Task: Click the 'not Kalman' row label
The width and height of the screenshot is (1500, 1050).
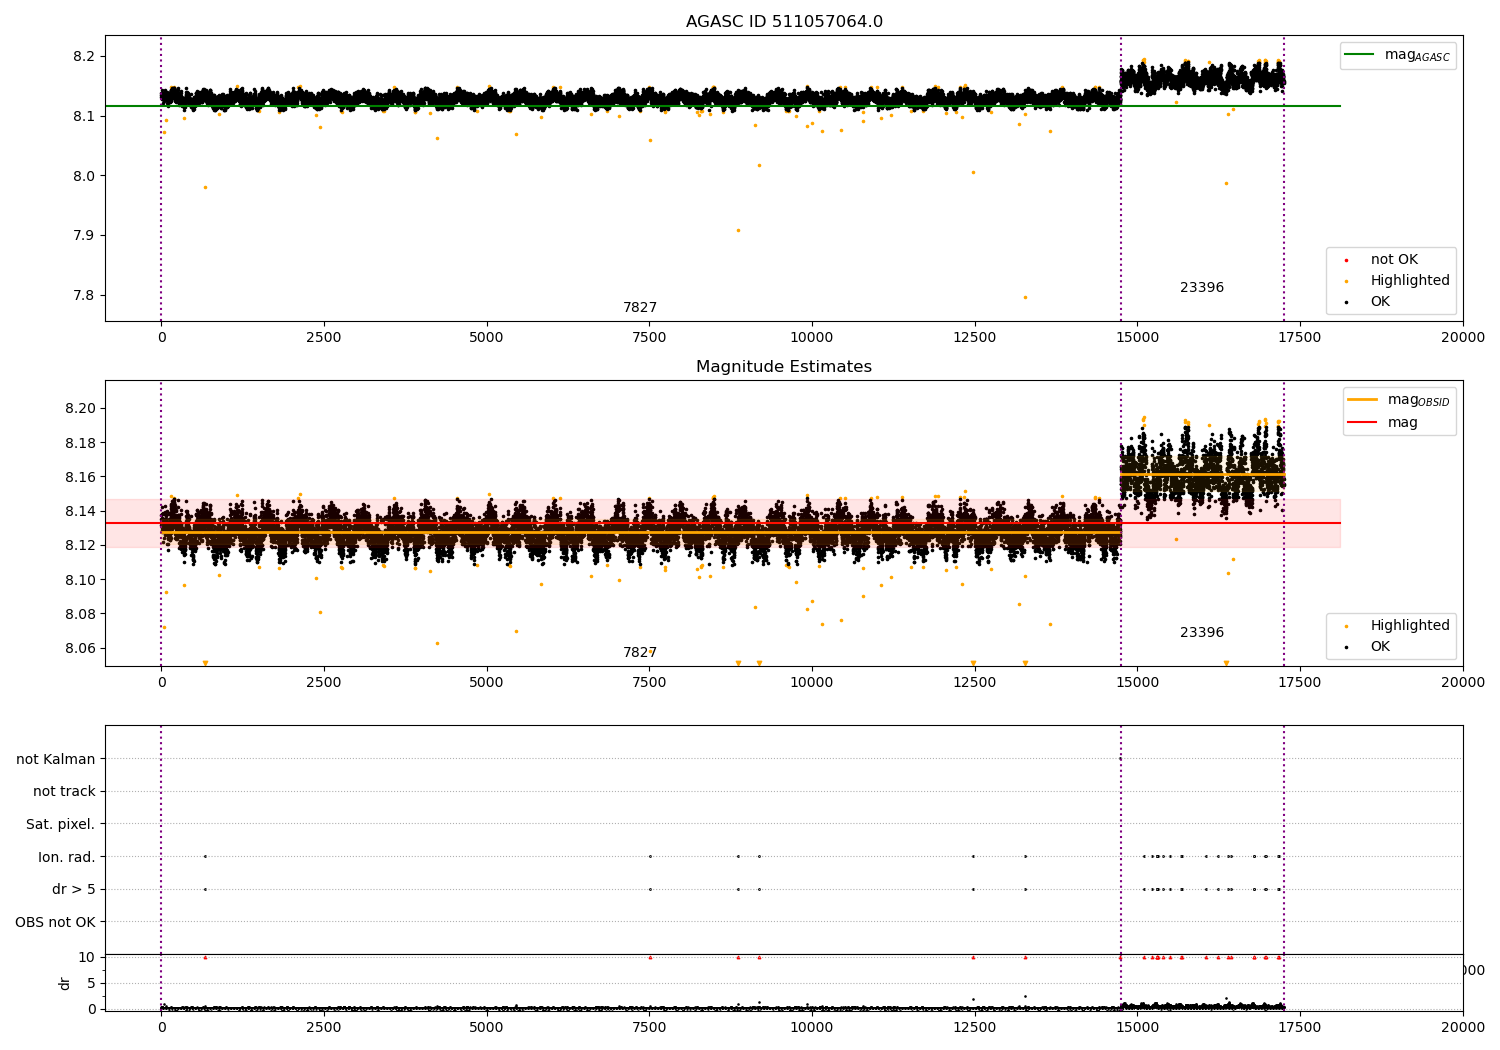Action: [x=56, y=759]
